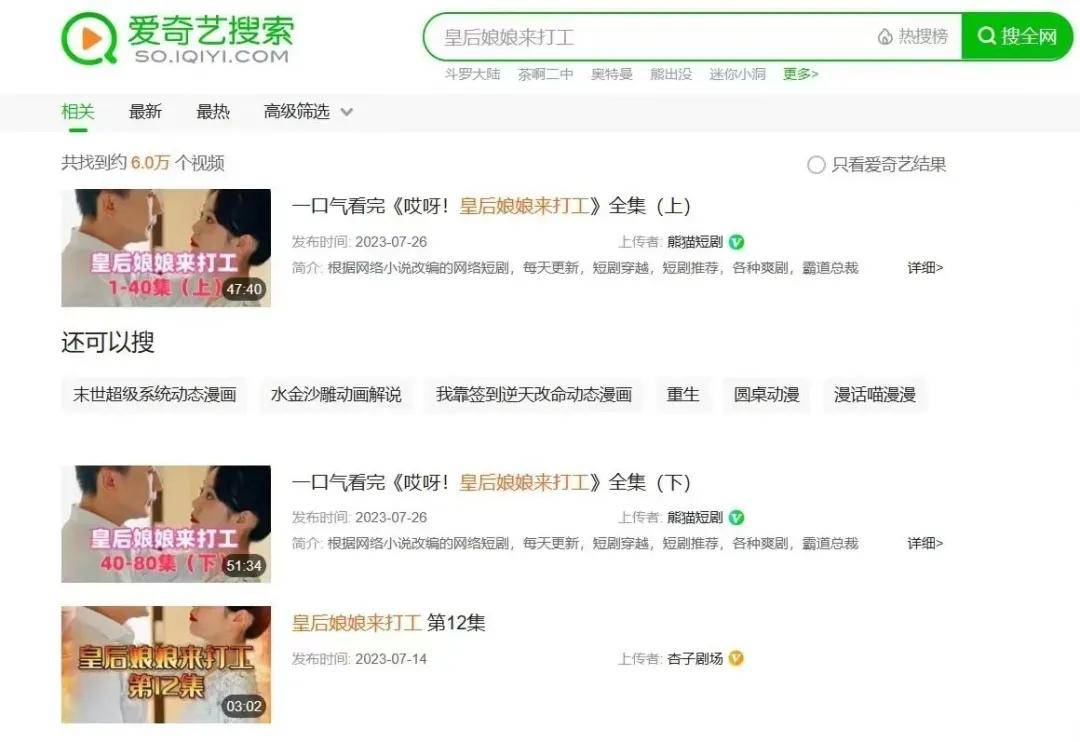Screen dimensions: 1080x742
Task: Open 更多> hot search keywords link
Action: point(800,74)
